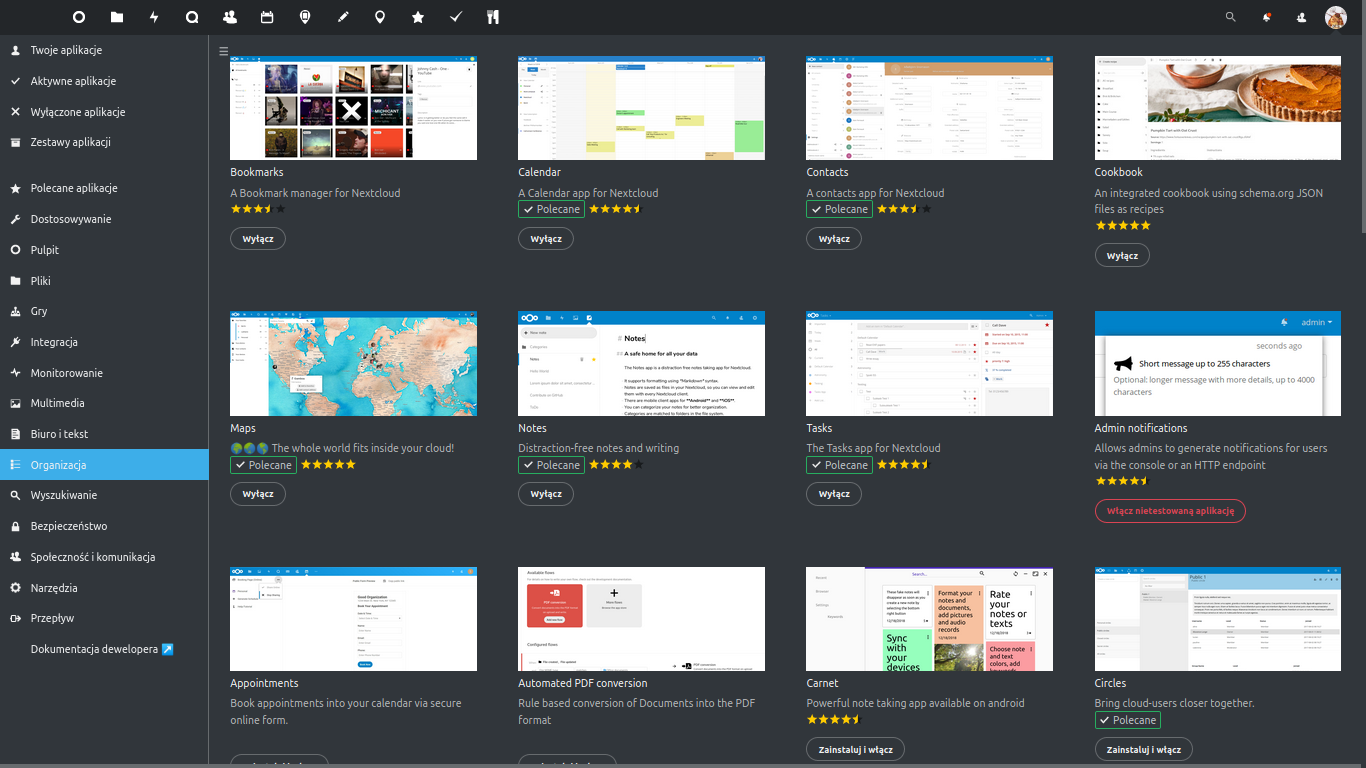Open 'Polecane aplikacje' category
Image resolution: width=1366 pixels, height=768 pixels.
pyautogui.click(x=104, y=188)
